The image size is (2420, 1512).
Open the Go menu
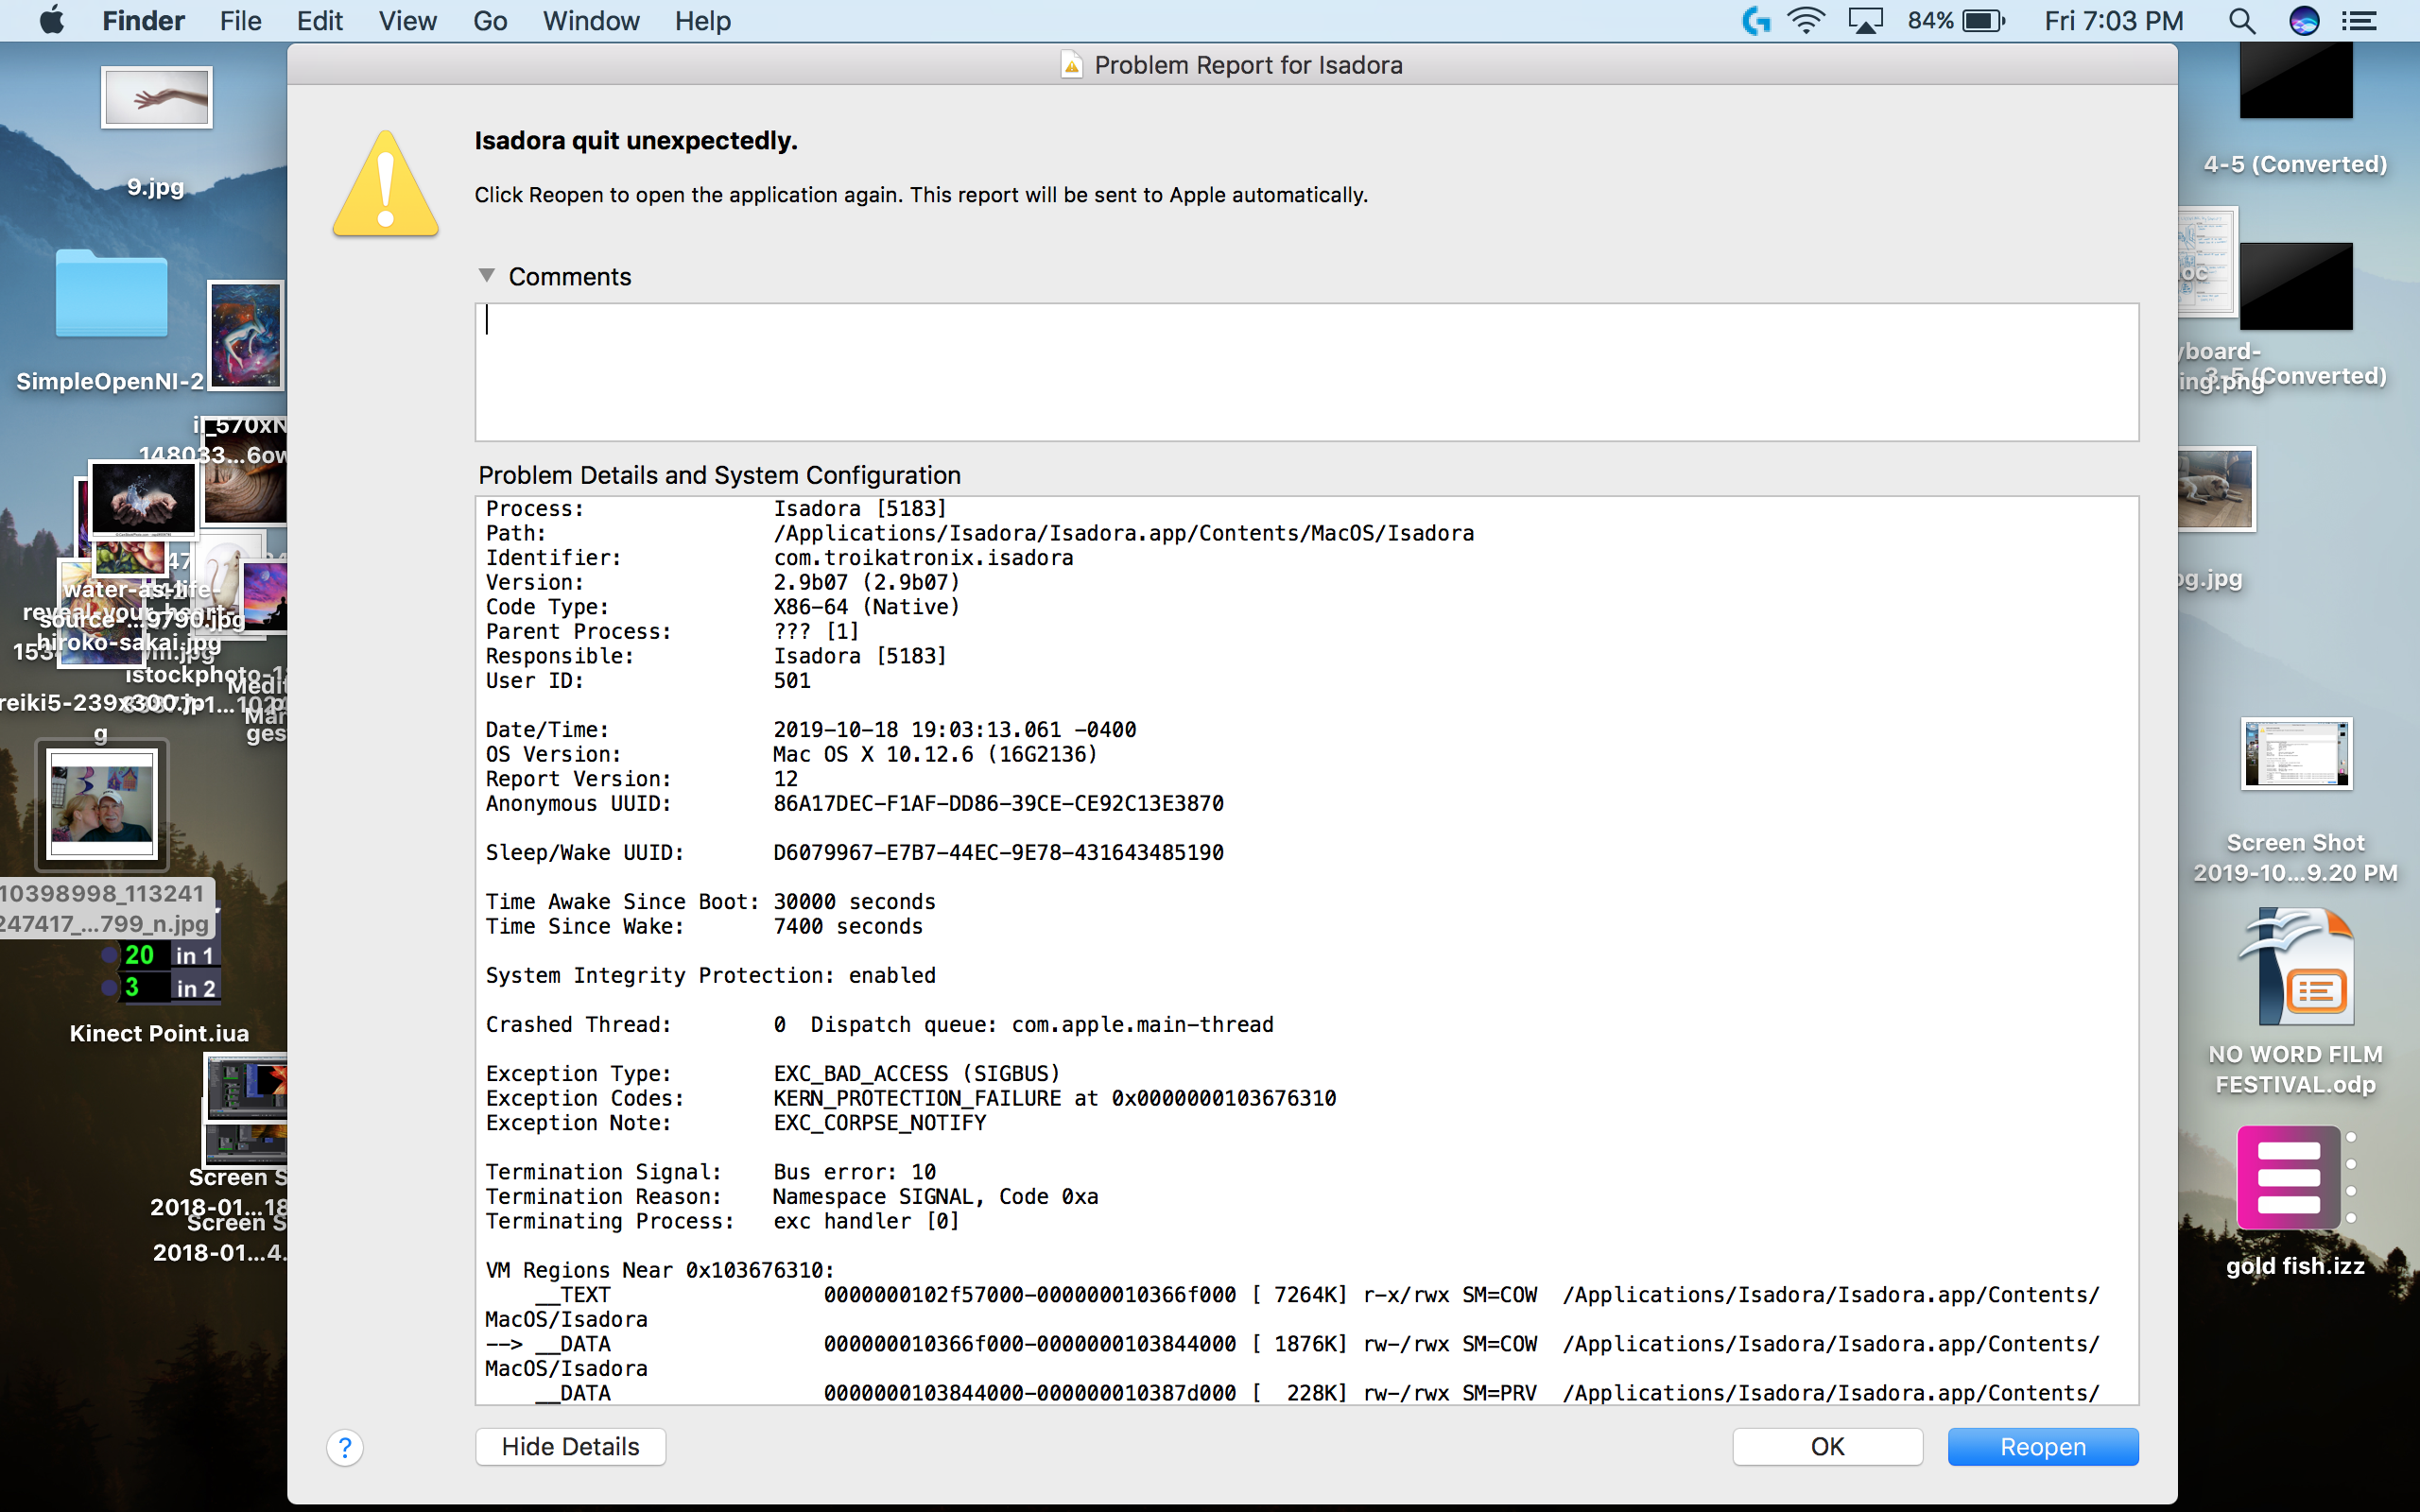490,20
